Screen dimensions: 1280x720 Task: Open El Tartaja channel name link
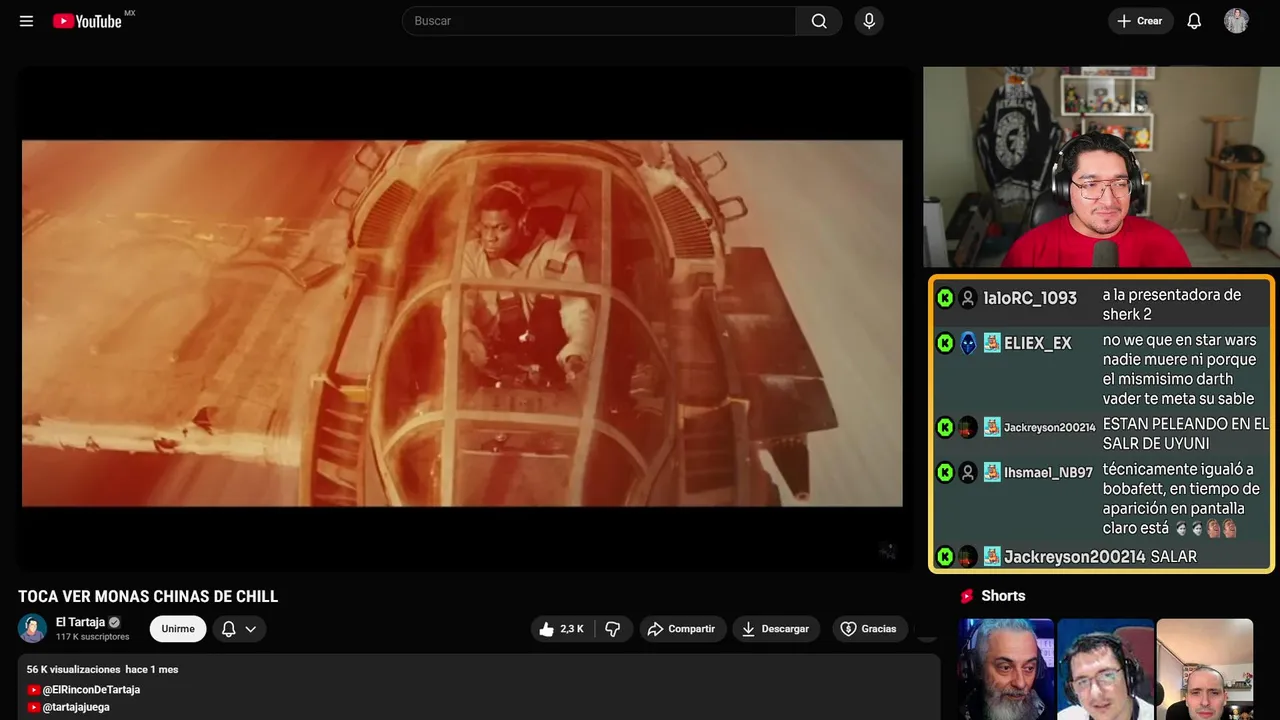(x=80, y=622)
